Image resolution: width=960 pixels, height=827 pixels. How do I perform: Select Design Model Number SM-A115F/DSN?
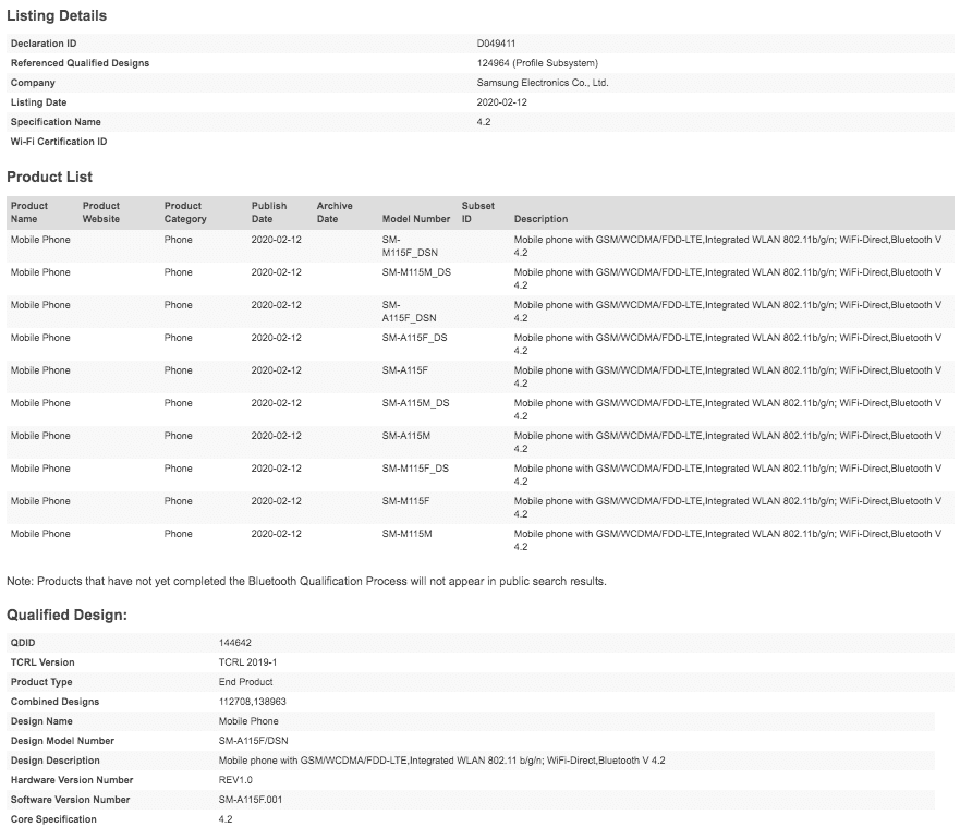253,741
